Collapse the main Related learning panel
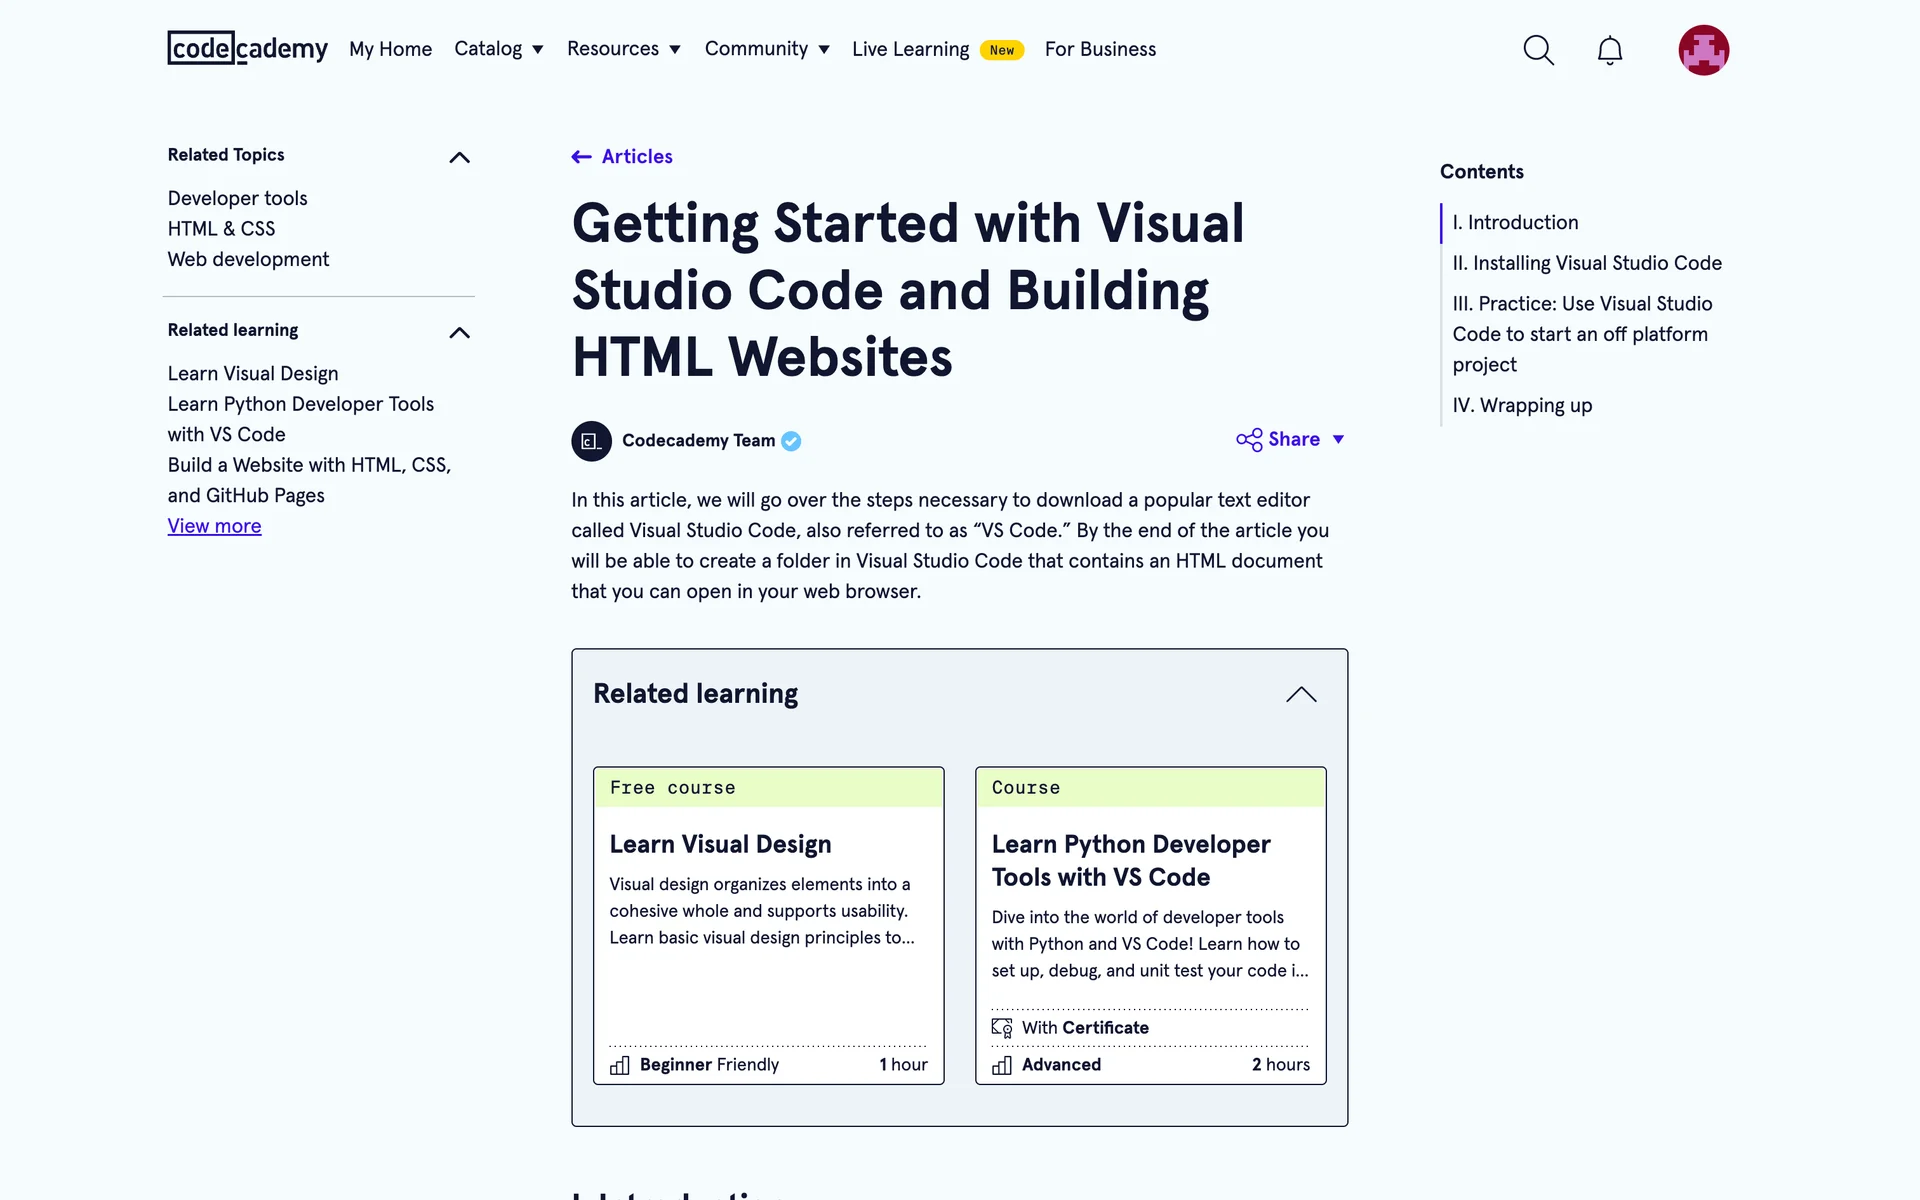1920x1200 pixels. click(1301, 694)
